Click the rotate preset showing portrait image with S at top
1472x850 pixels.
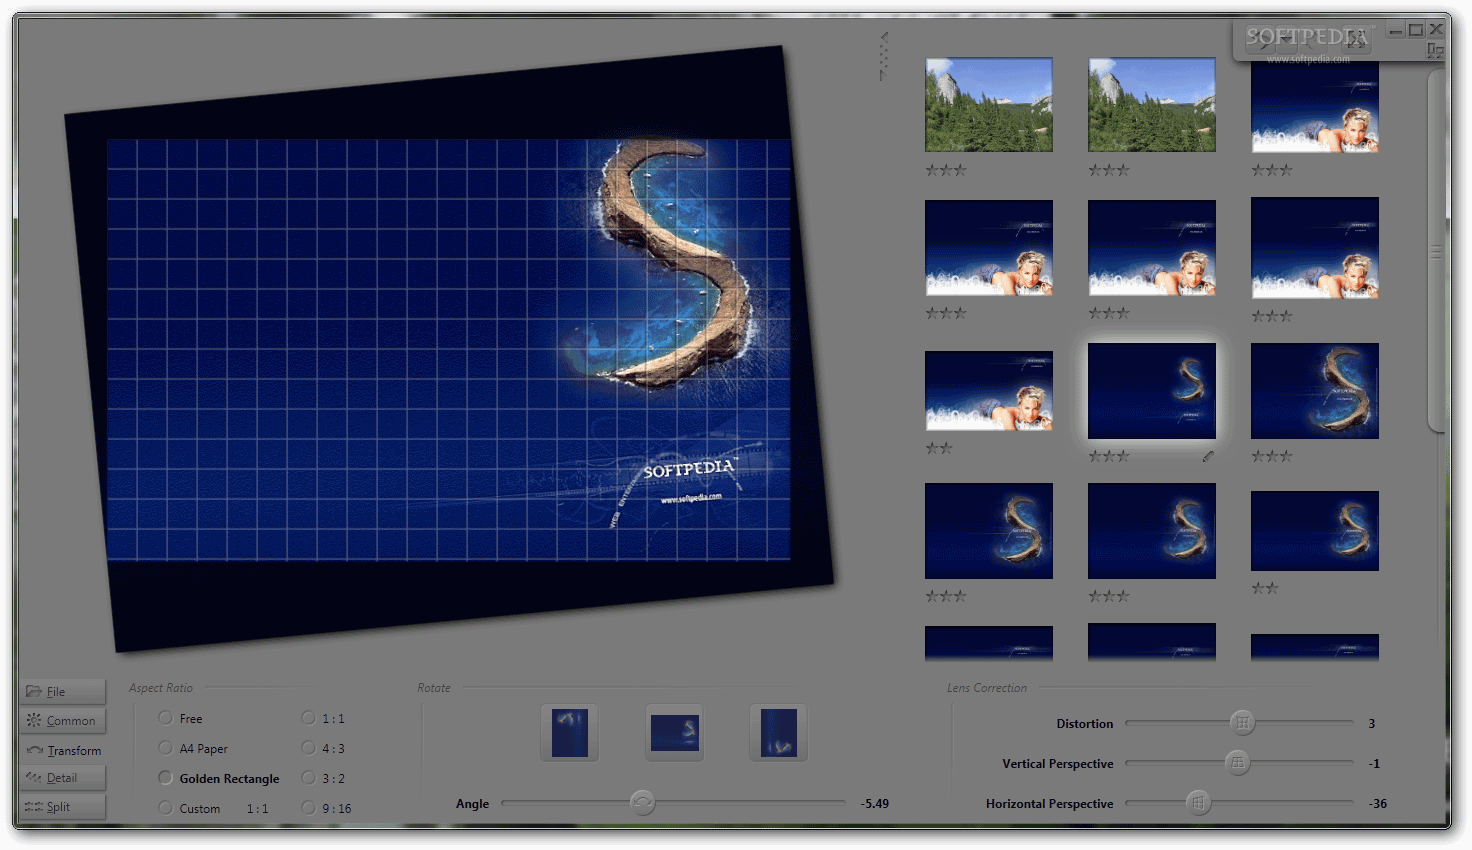click(569, 733)
